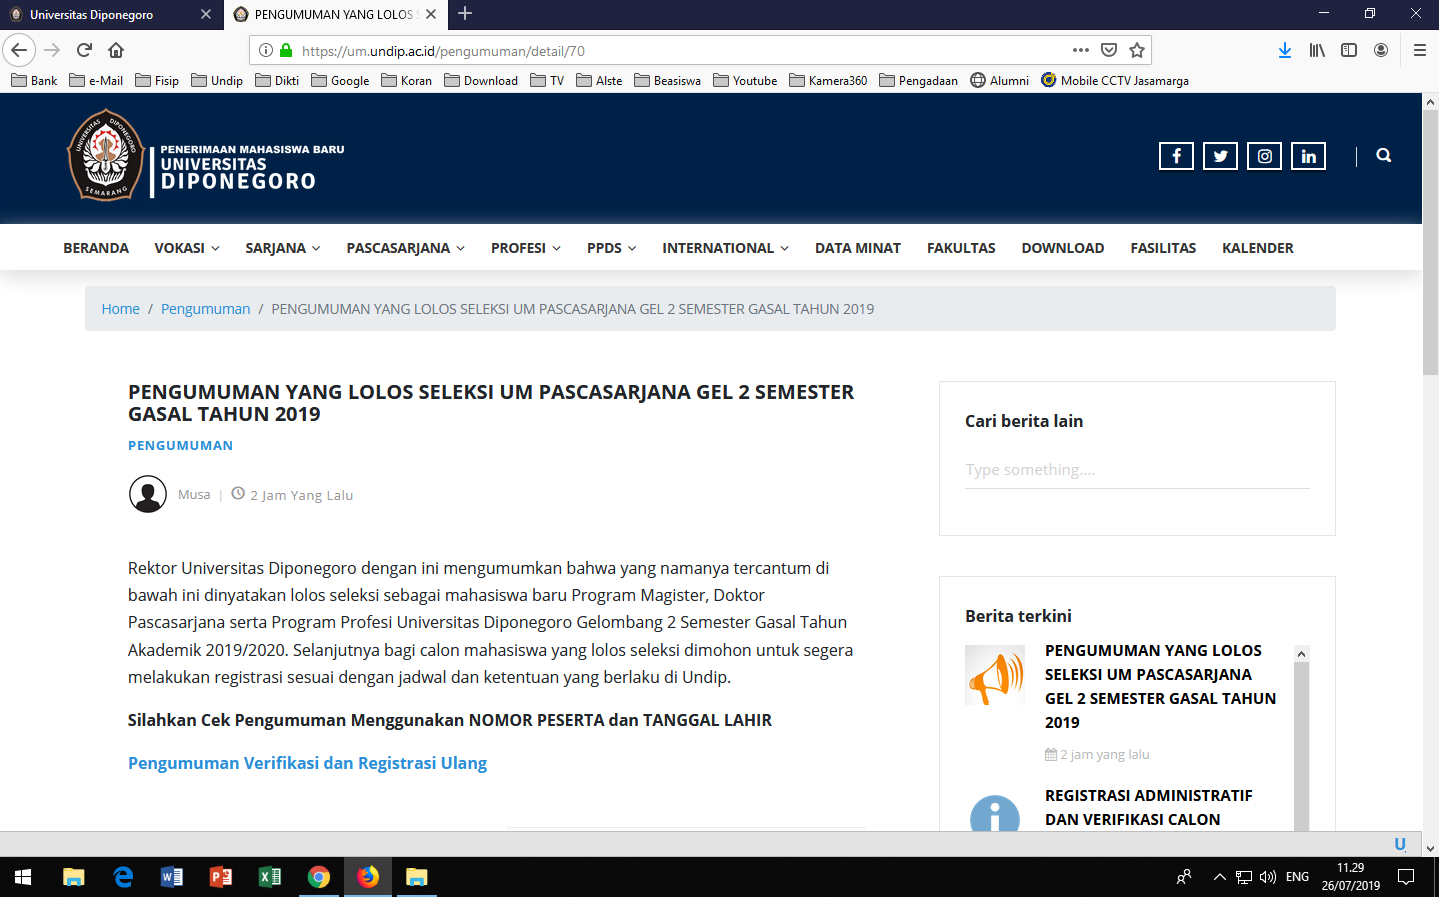This screenshot has width=1439, height=897.
Task: Expand the VOKASI dropdown menu
Action: click(186, 248)
